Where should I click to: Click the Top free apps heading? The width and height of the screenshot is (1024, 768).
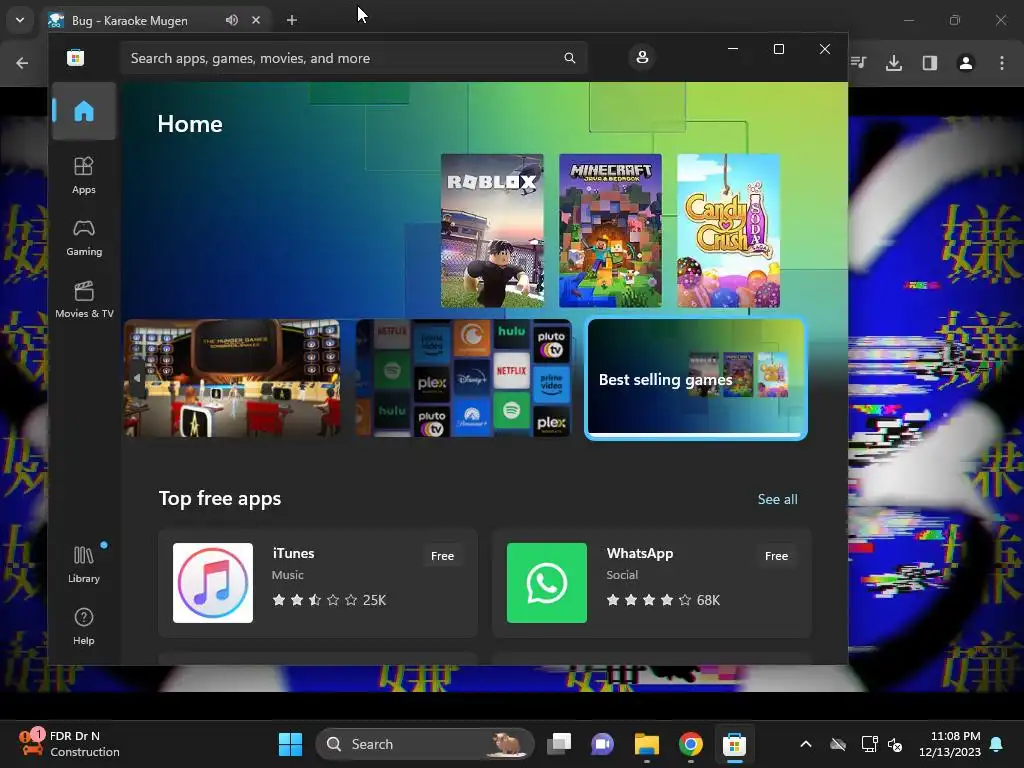[x=220, y=498]
